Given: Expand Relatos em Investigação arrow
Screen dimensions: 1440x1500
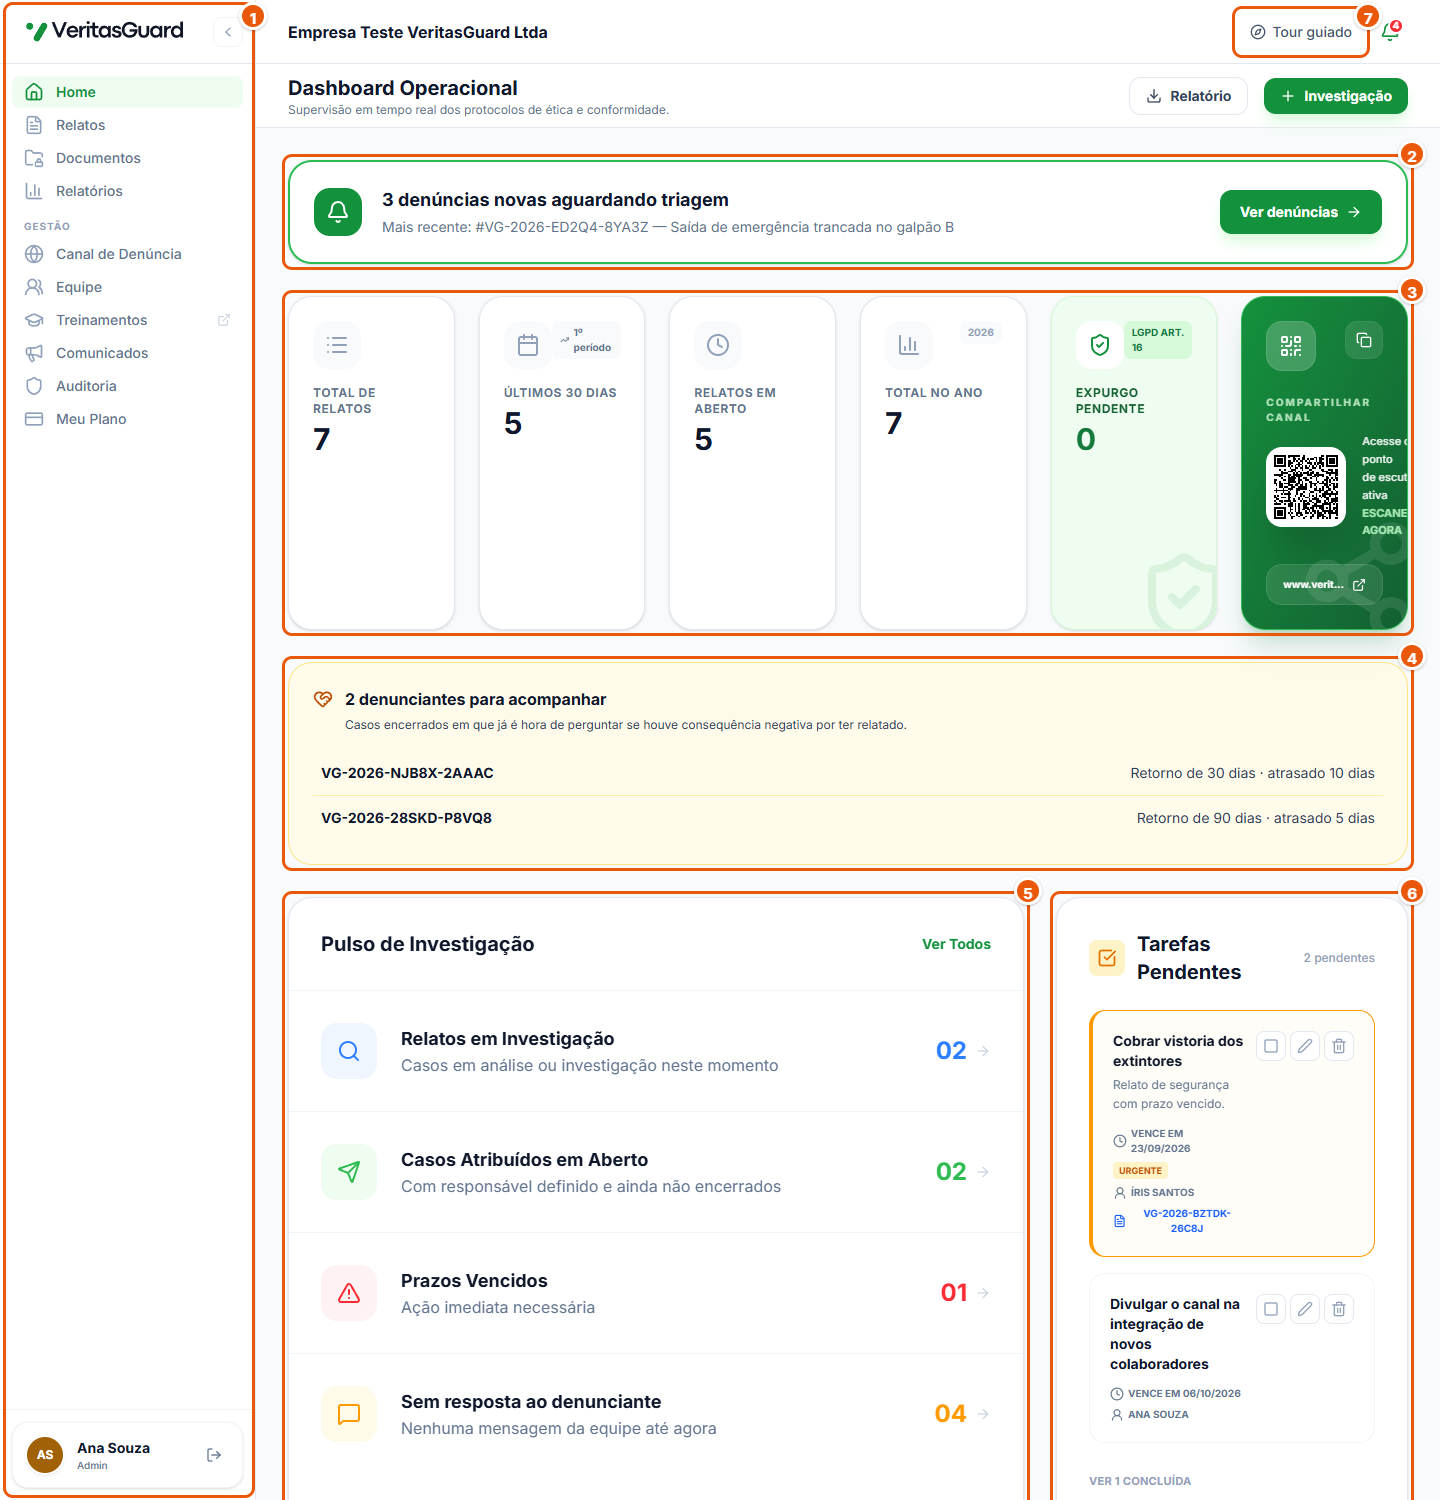Looking at the screenshot, I should (x=983, y=1051).
